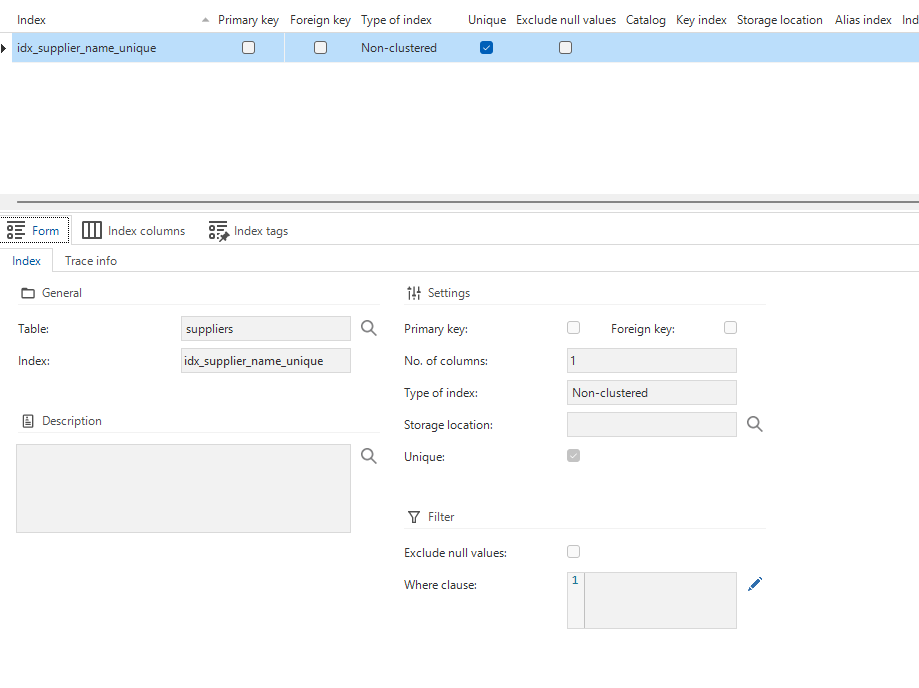Sort by Unique column header
The height and width of the screenshot is (688, 919).
tap(487, 20)
